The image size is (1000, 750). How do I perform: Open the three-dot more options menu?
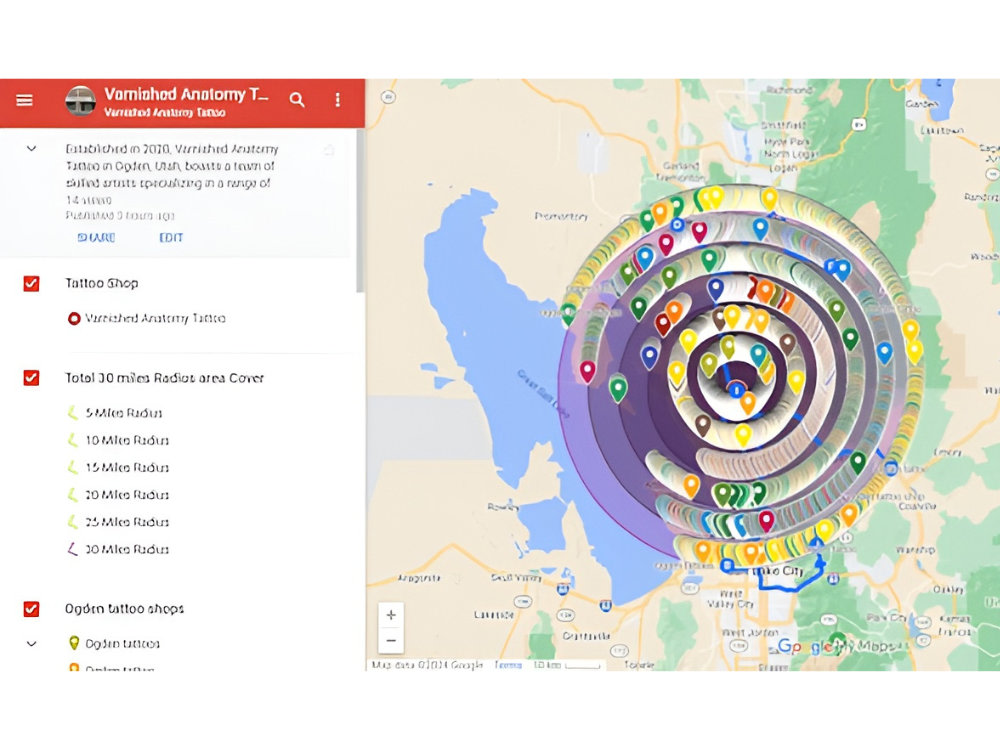point(337,99)
